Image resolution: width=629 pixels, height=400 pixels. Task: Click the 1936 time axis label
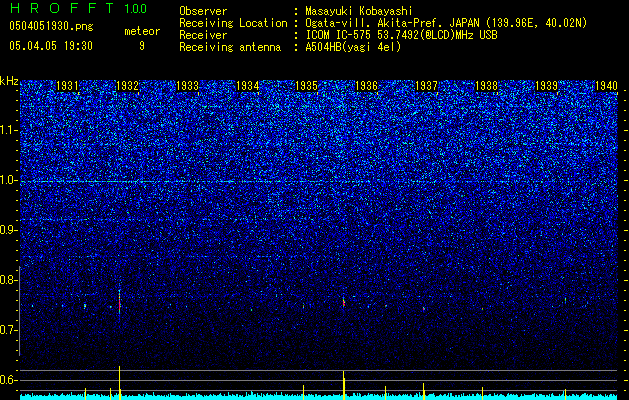coord(367,86)
